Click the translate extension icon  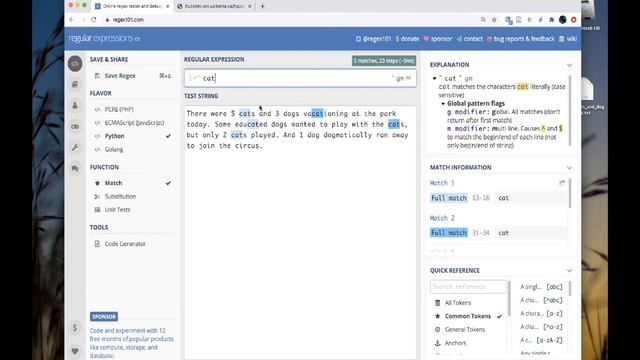509,20
